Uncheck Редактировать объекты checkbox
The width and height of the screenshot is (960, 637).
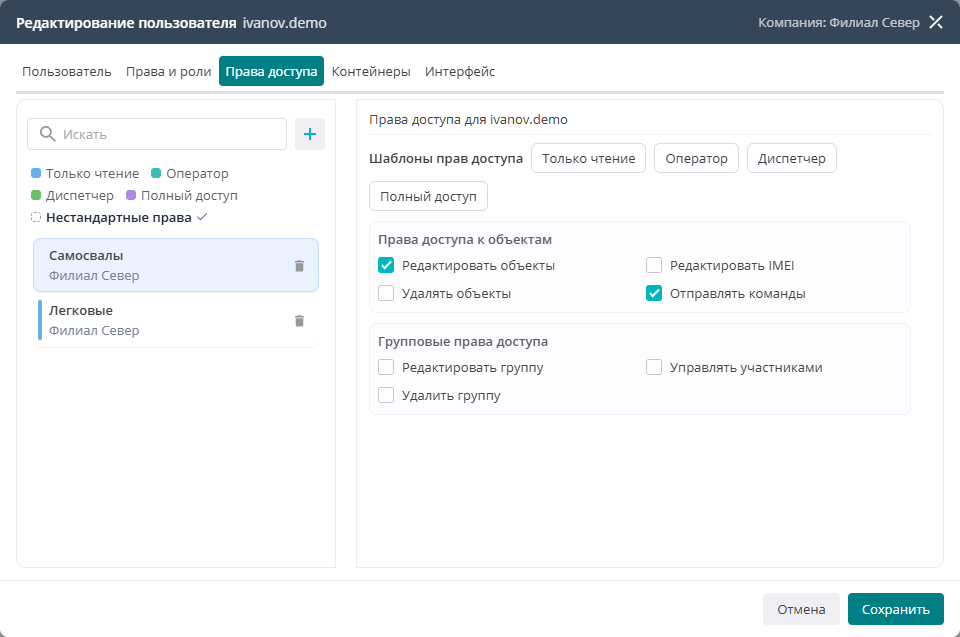(386, 265)
